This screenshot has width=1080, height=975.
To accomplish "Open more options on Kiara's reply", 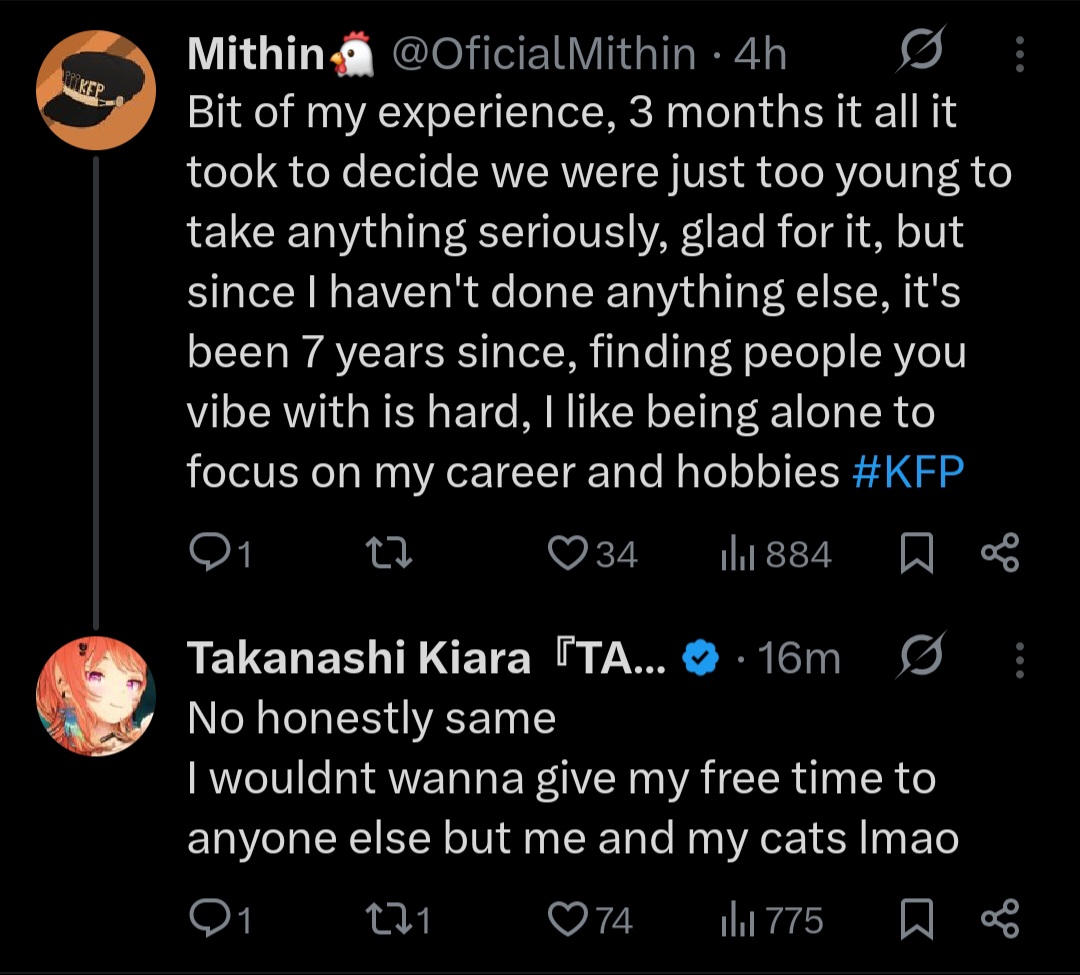I will coord(1019,659).
